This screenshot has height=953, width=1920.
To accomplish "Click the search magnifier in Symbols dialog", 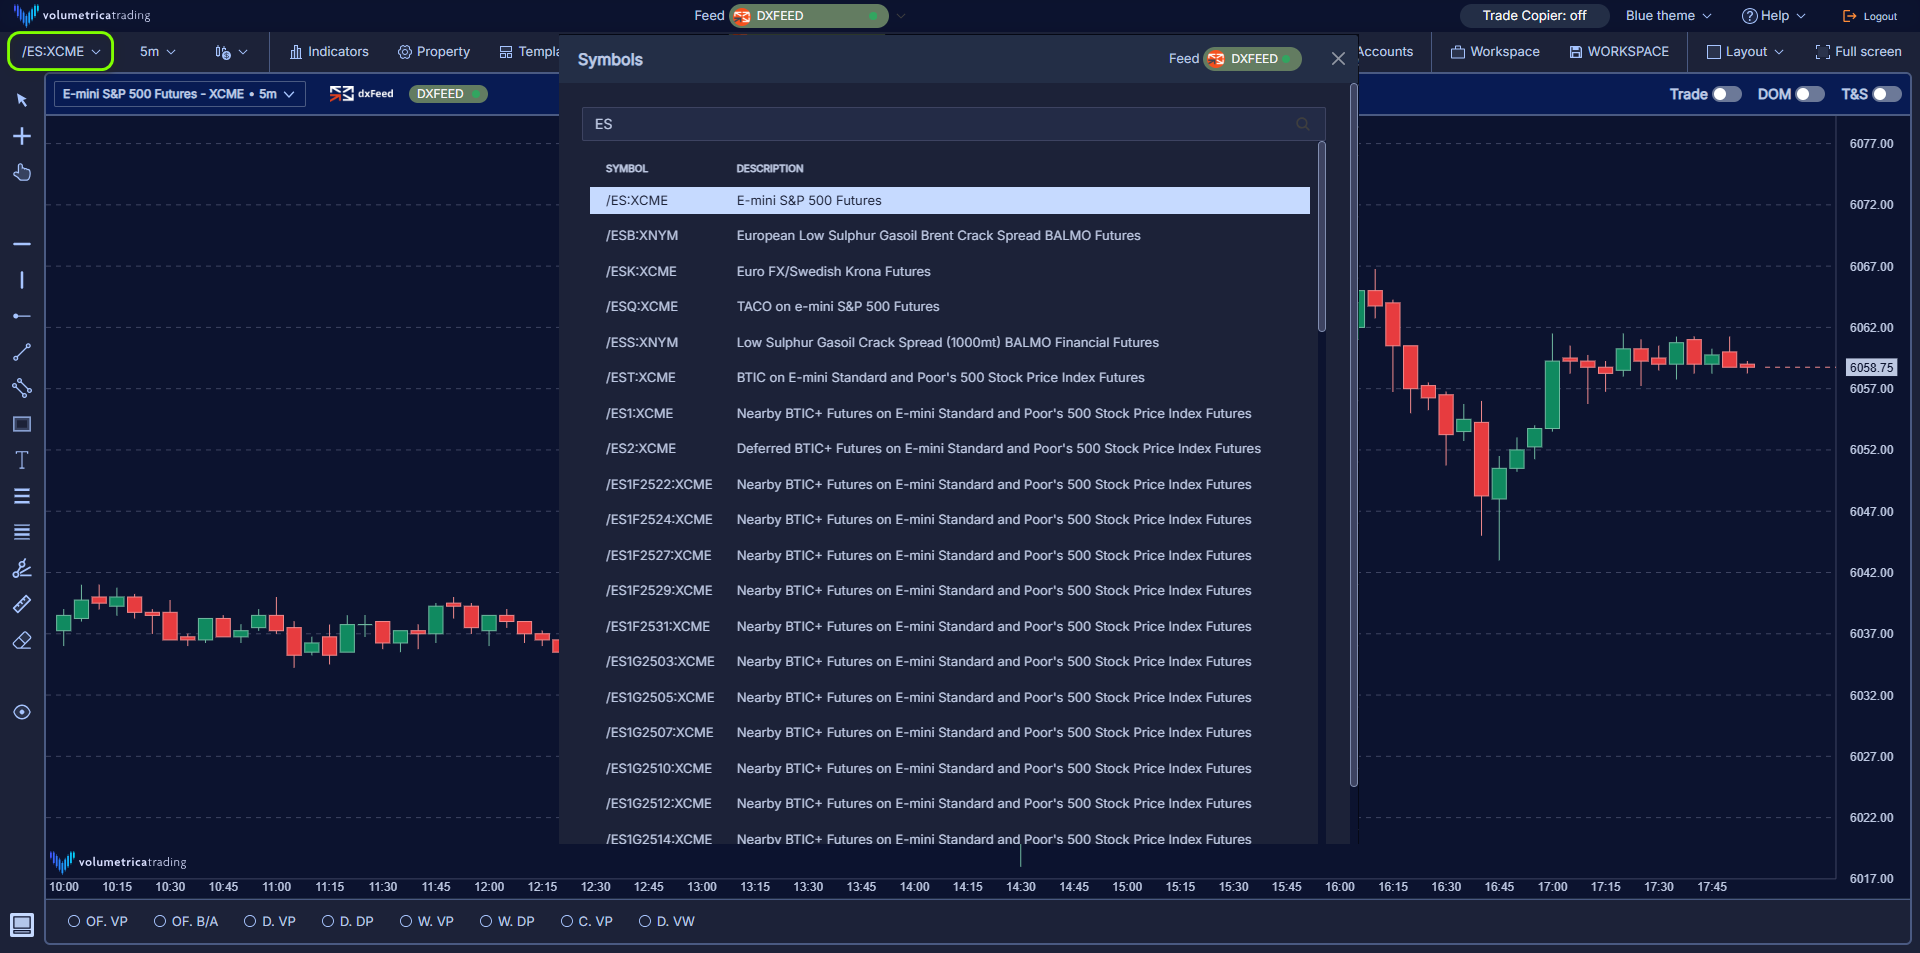I will coord(1302,124).
